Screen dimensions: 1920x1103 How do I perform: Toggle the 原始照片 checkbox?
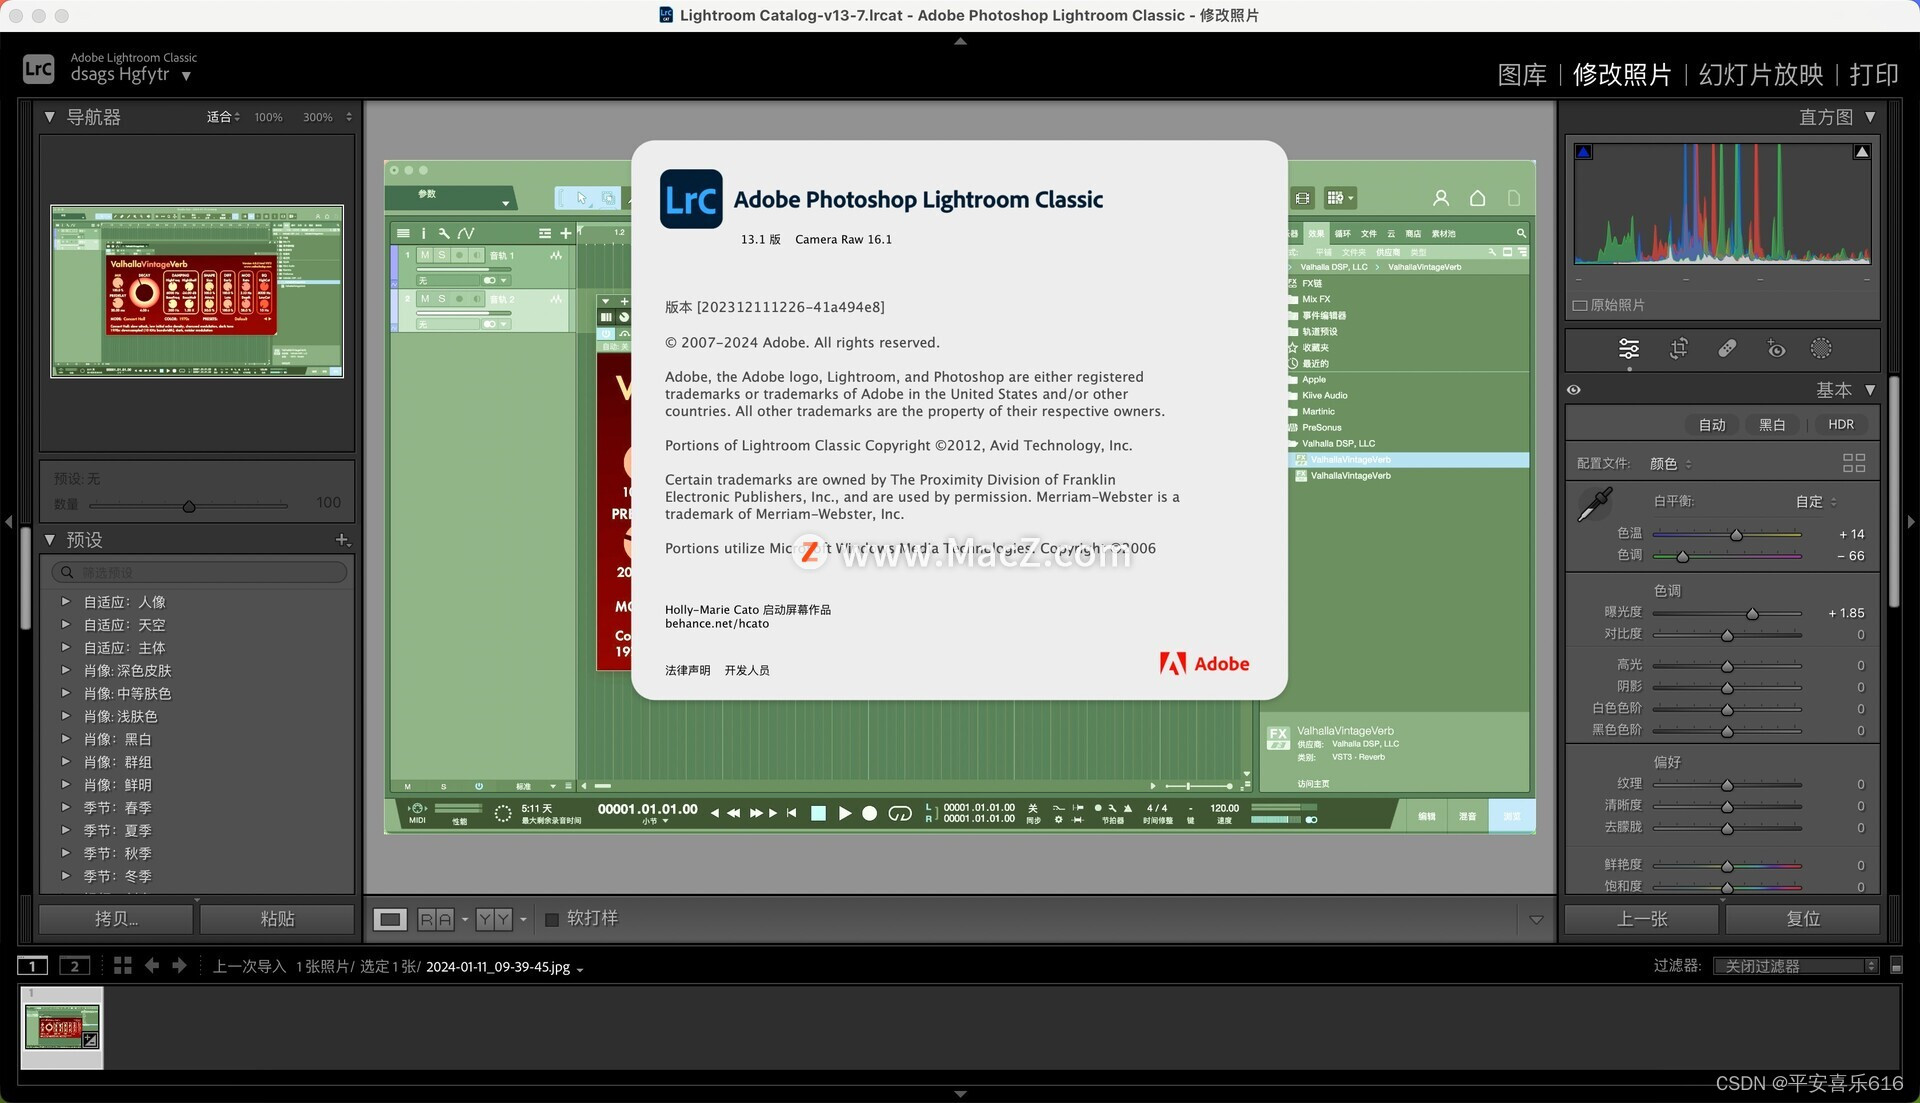tap(1580, 305)
